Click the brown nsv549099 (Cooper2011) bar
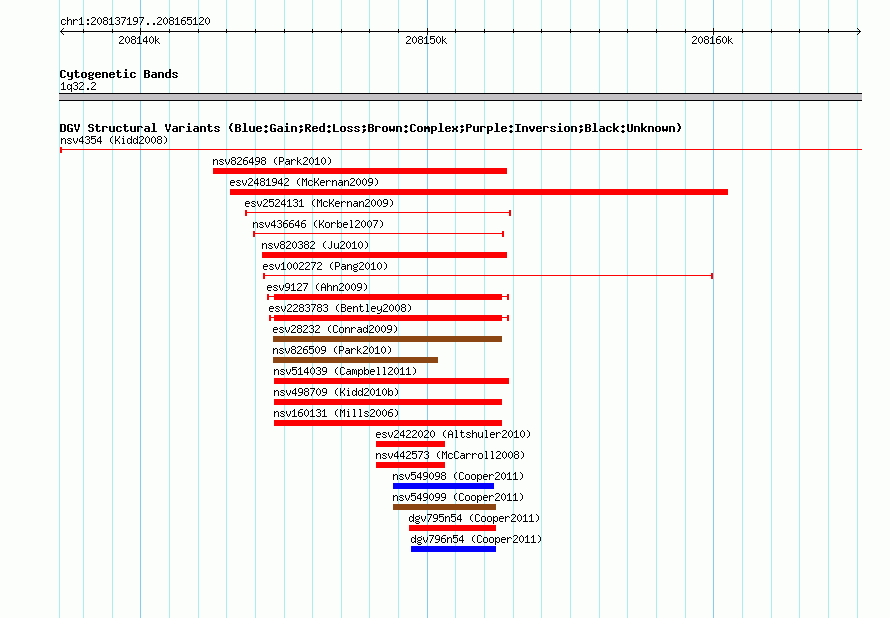 pos(444,507)
